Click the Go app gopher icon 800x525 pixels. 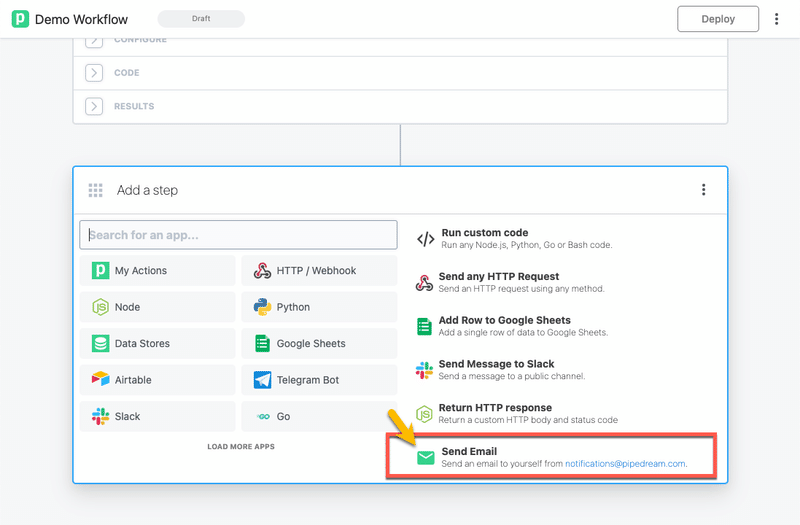click(x=263, y=417)
